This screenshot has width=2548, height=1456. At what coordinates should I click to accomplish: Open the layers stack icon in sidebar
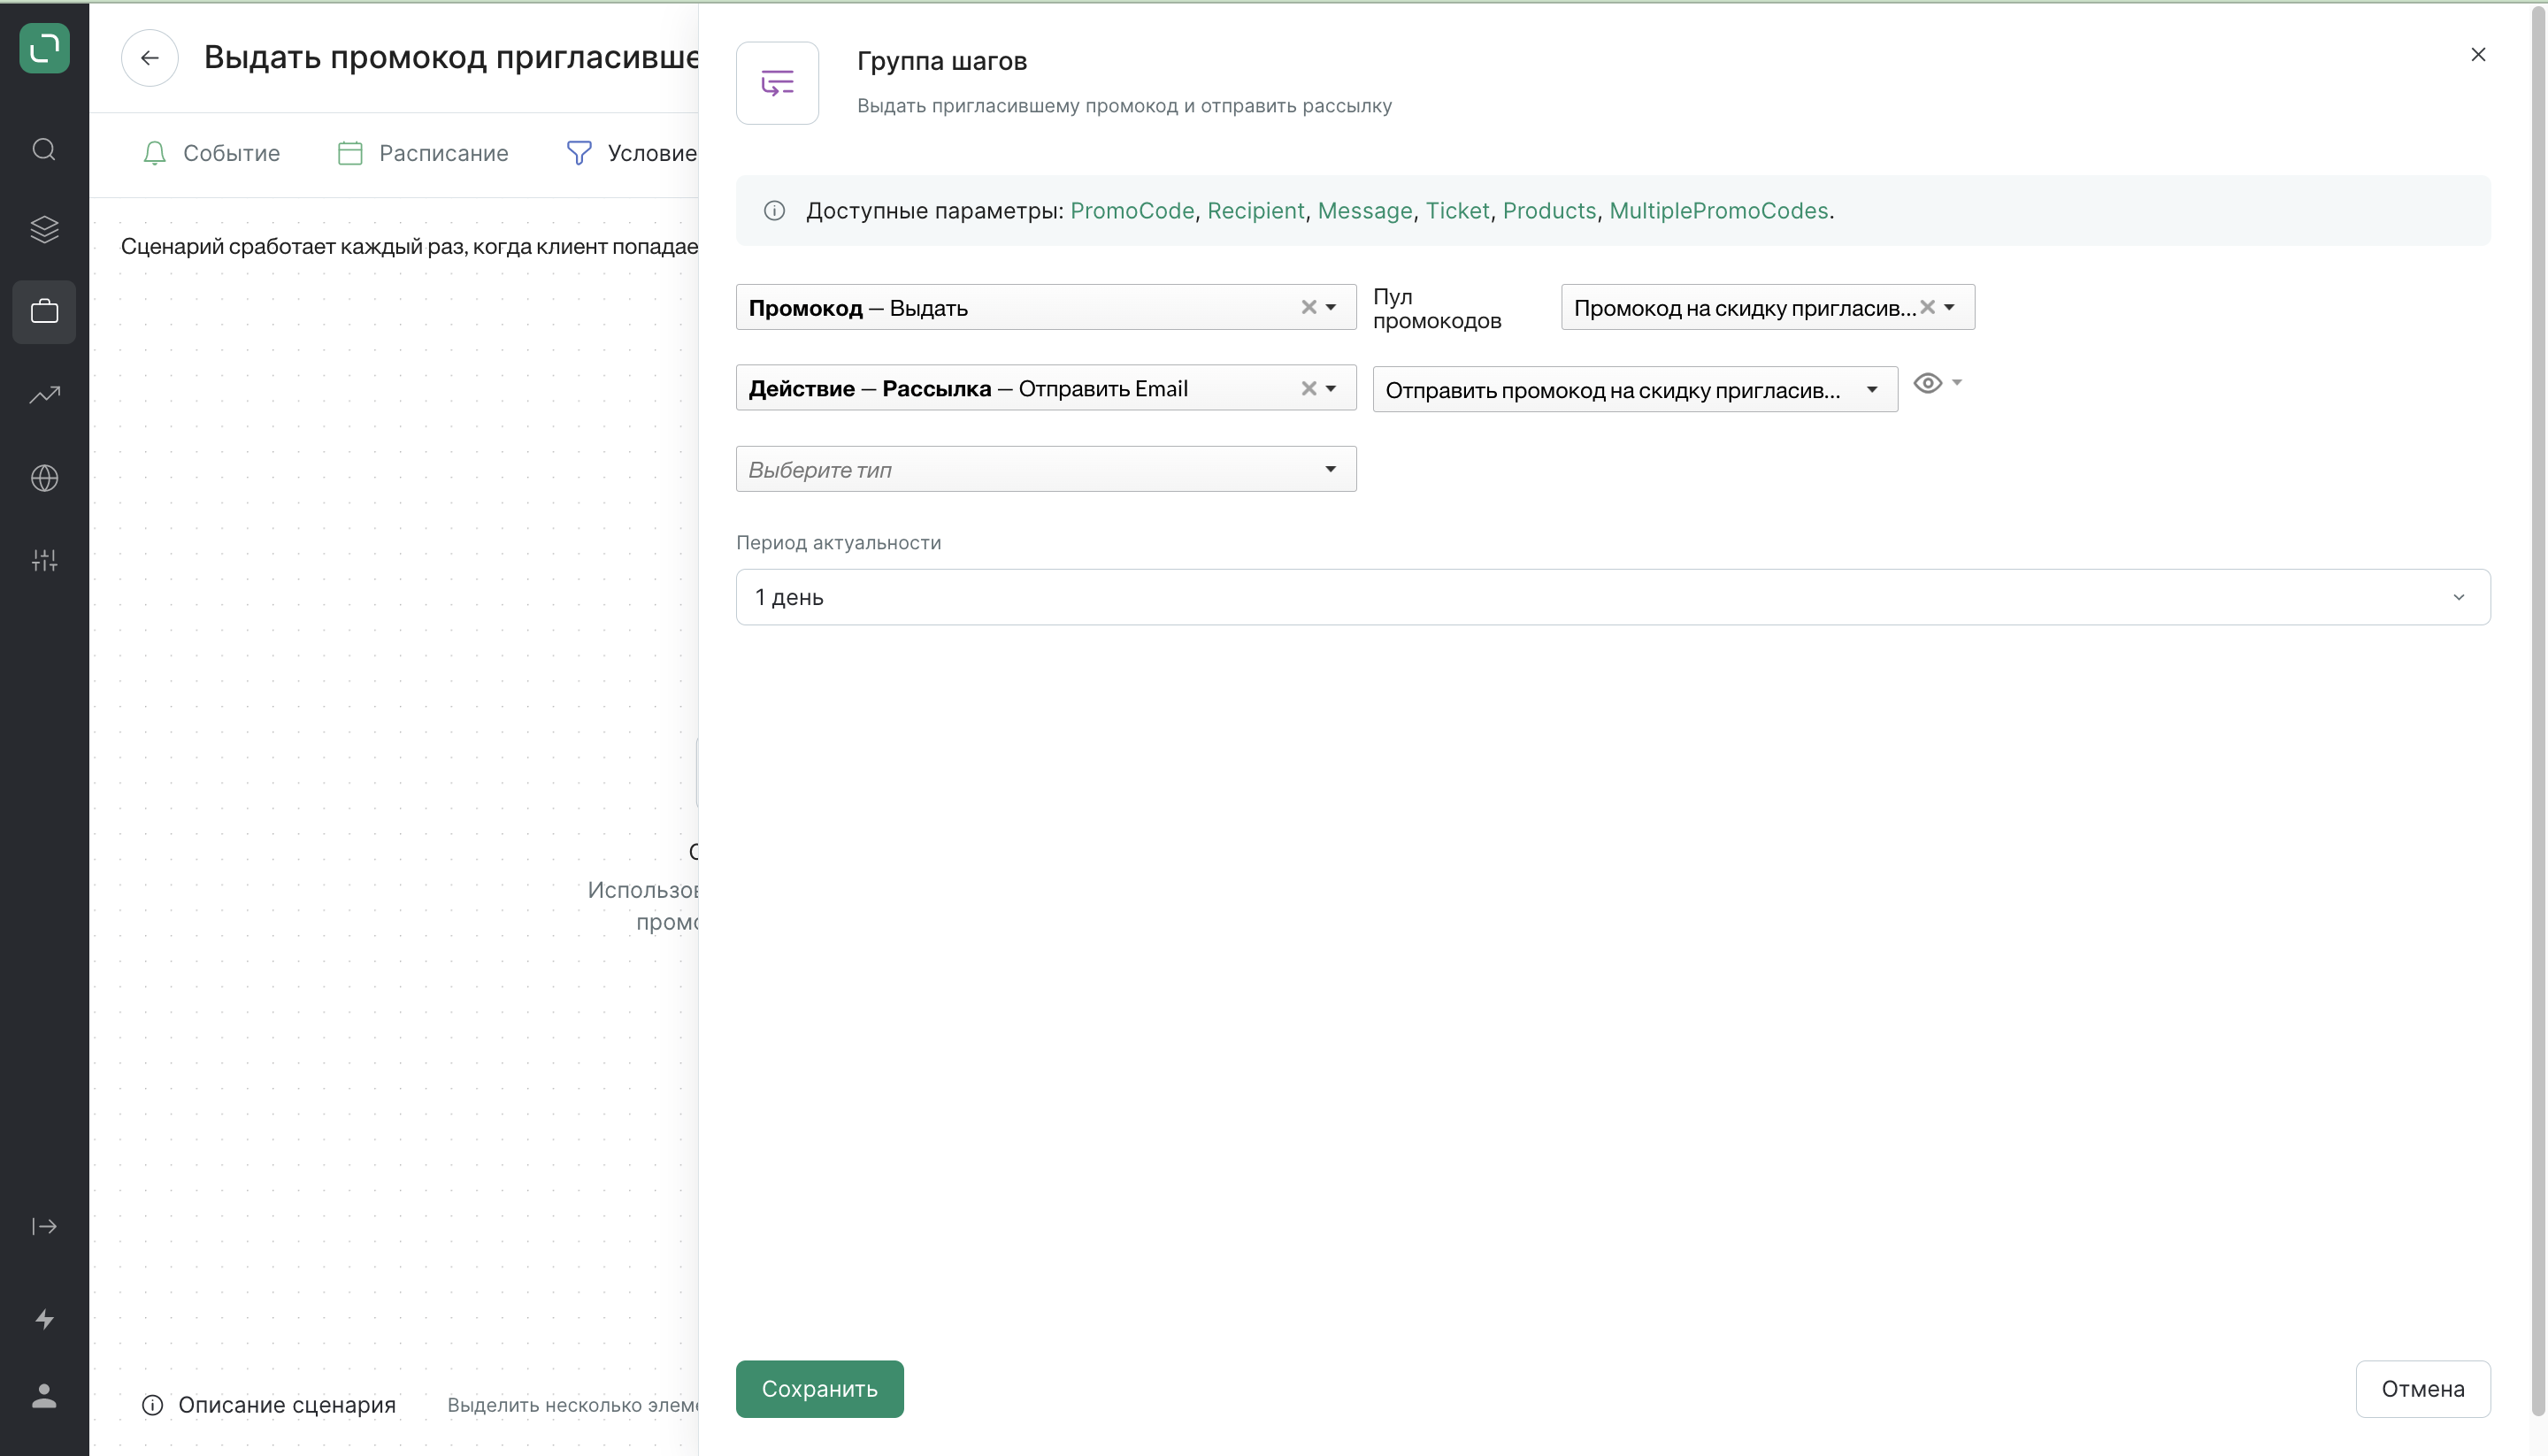click(44, 230)
